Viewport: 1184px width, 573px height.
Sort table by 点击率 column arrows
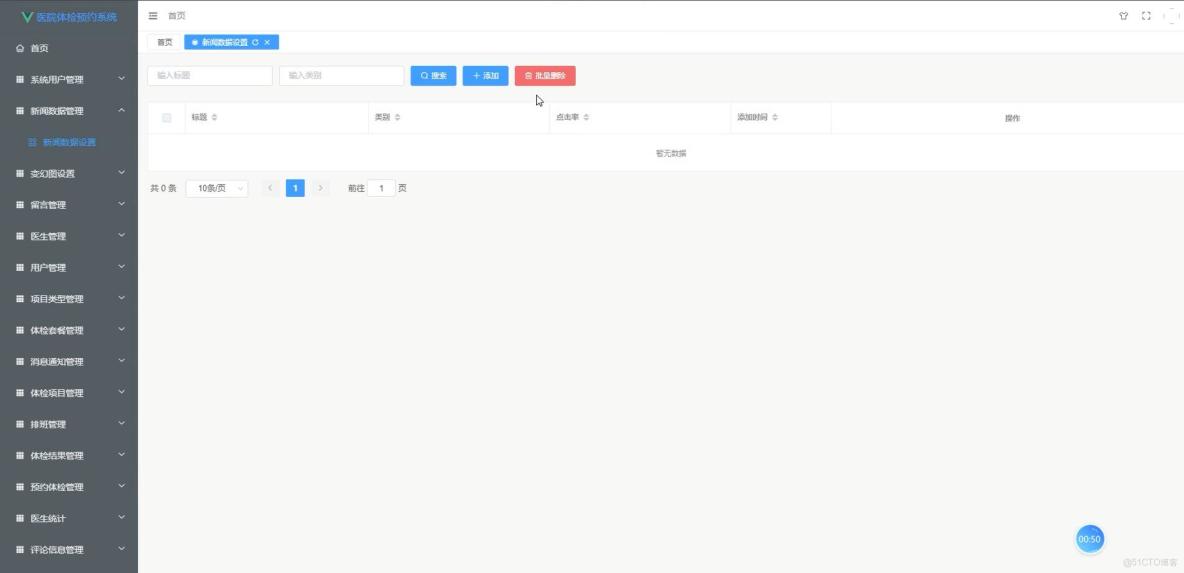coord(586,118)
